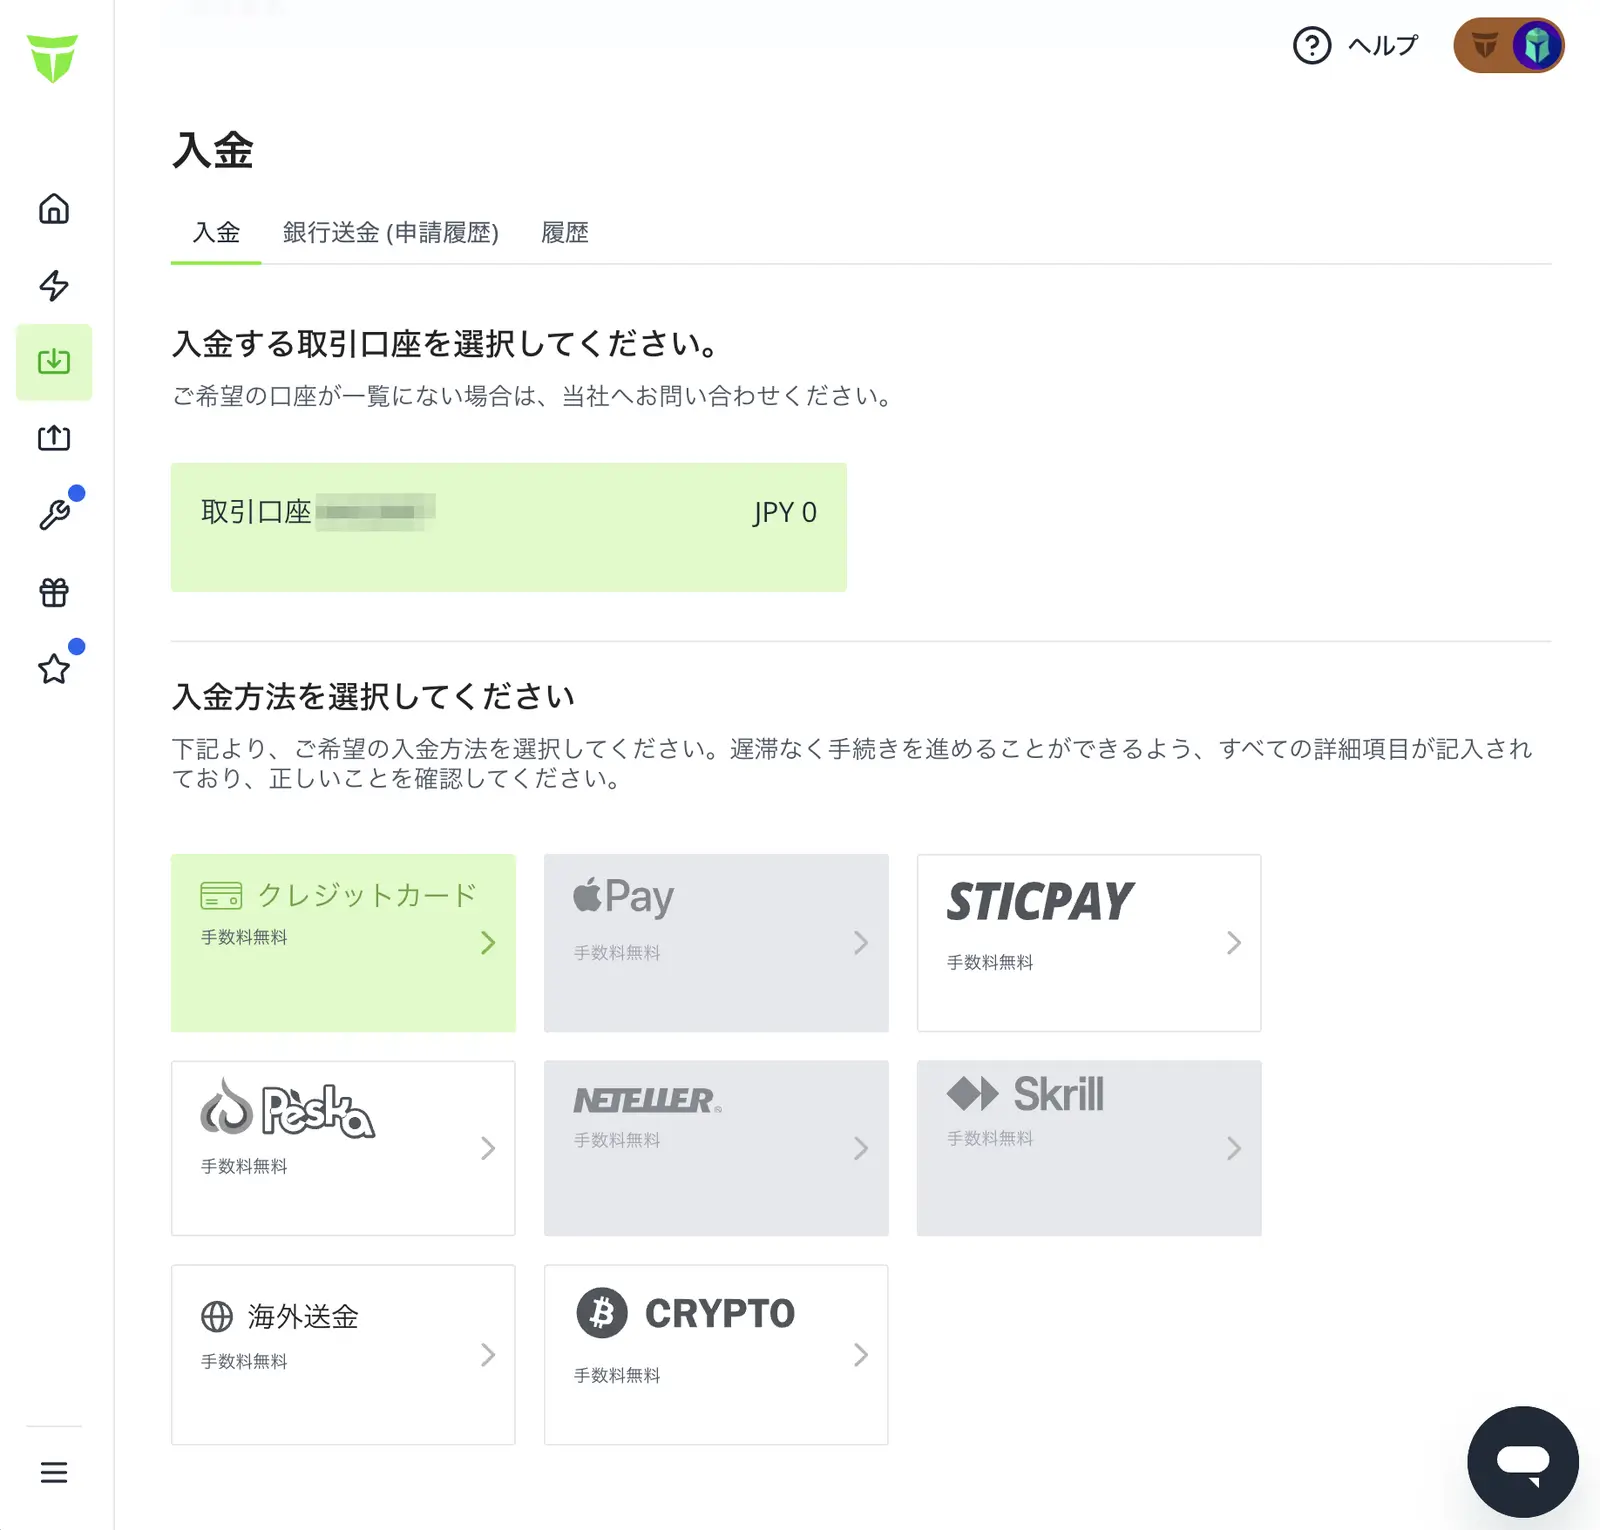Switch to the 履歴 tab
This screenshot has width=1600, height=1530.
565,233
